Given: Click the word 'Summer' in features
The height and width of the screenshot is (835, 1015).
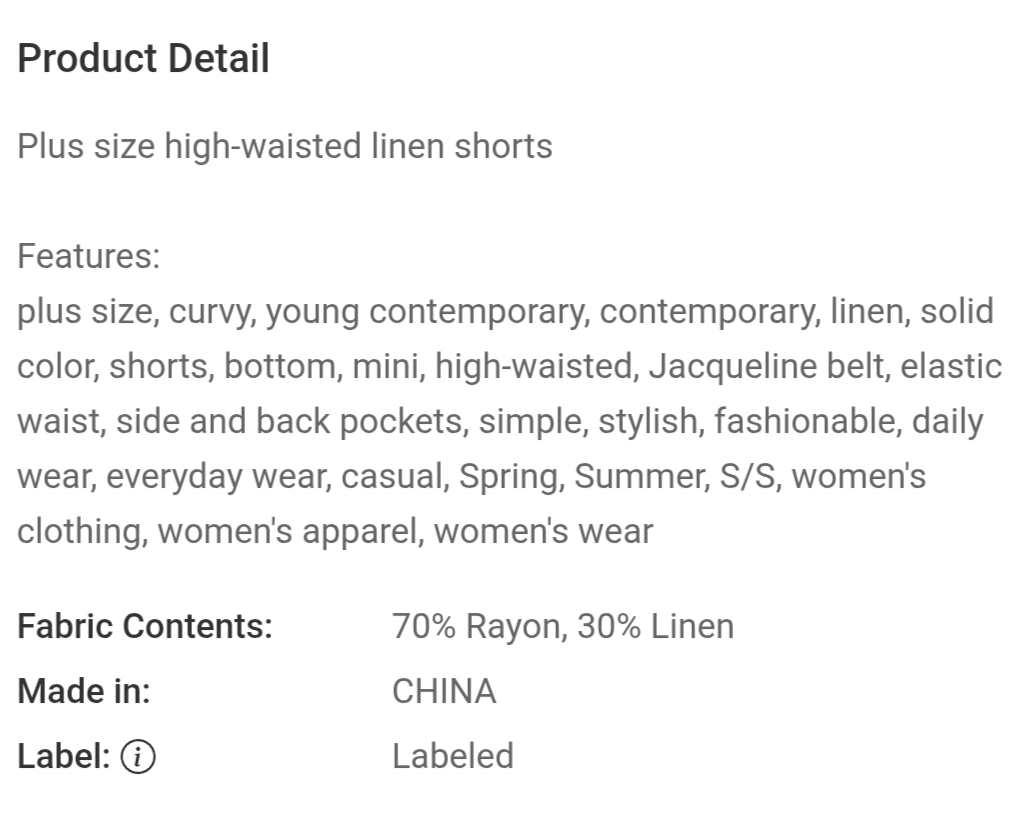Looking at the screenshot, I should tap(640, 476).
